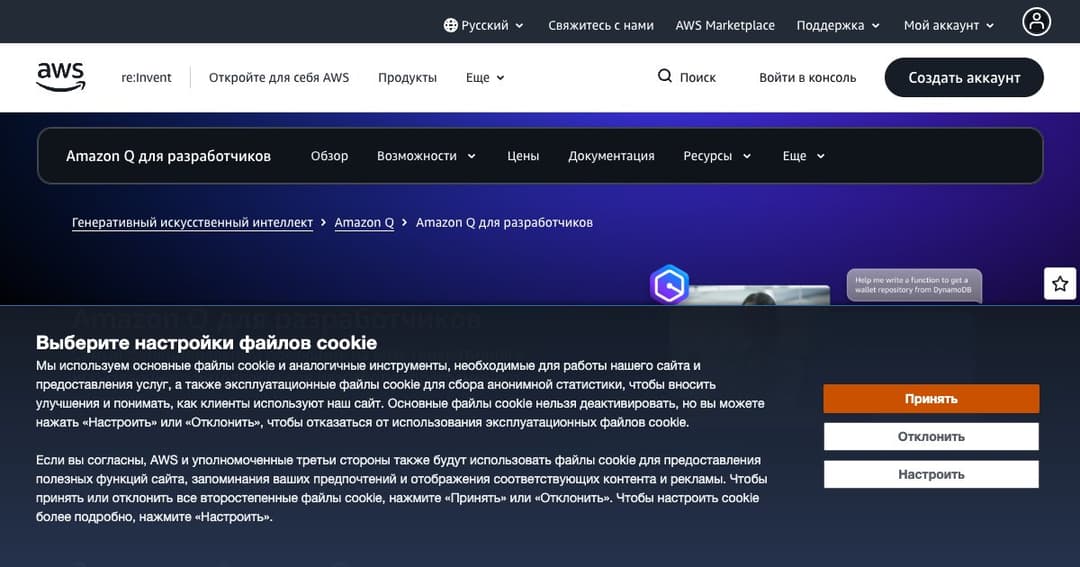Decline cookies with Отклонить button

[x=931, y=437]
